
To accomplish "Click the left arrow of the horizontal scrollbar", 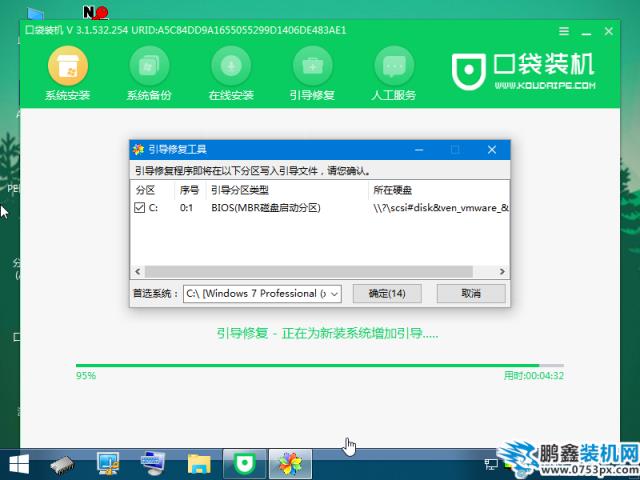I will click(x=138, y=271).
